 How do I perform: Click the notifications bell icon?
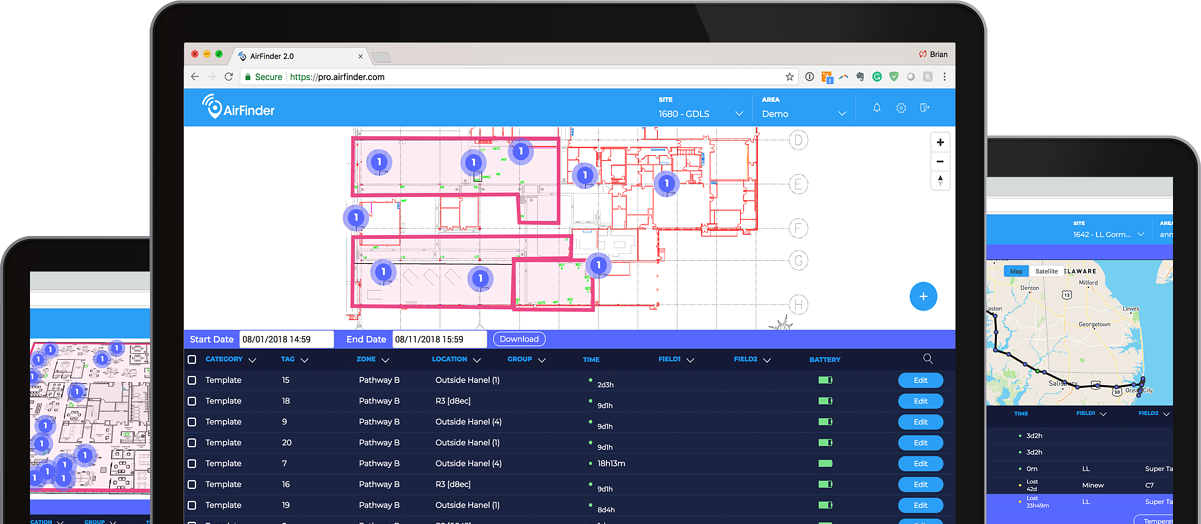[x=877, y=108]
